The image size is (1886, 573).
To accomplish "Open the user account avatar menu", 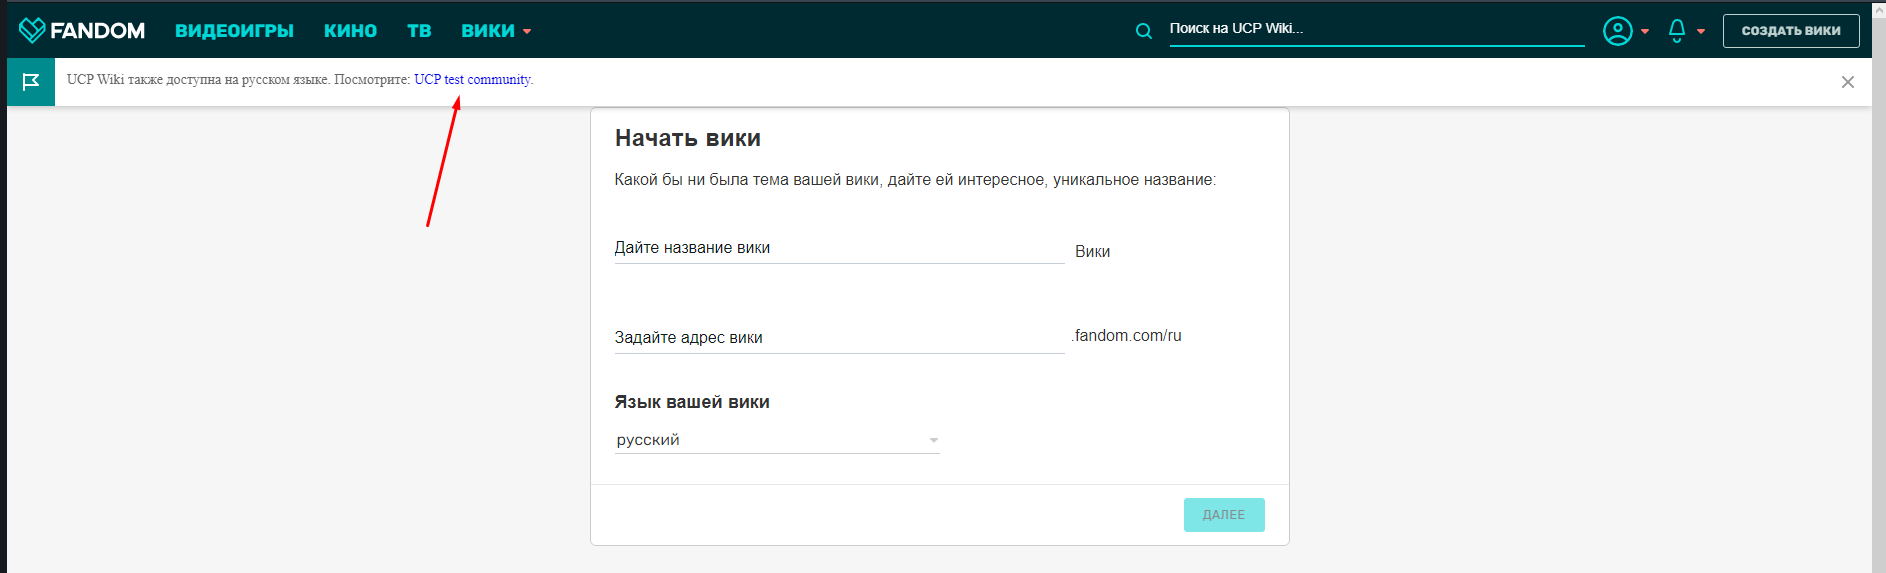I will coord(1617,31).
